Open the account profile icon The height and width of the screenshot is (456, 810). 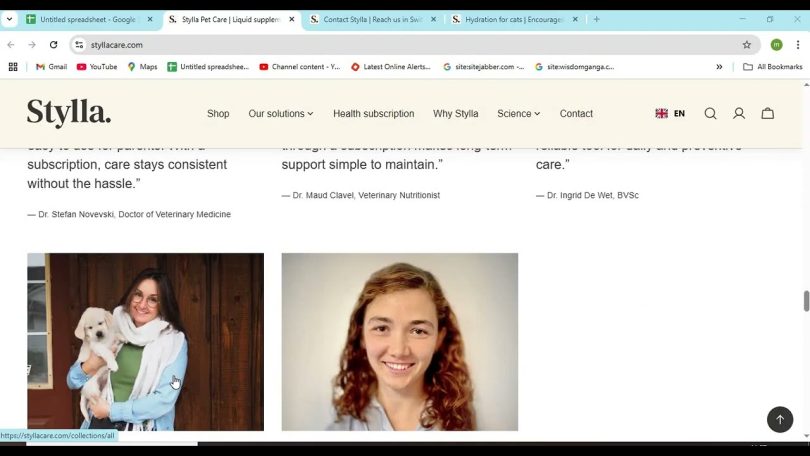(739, 114)
